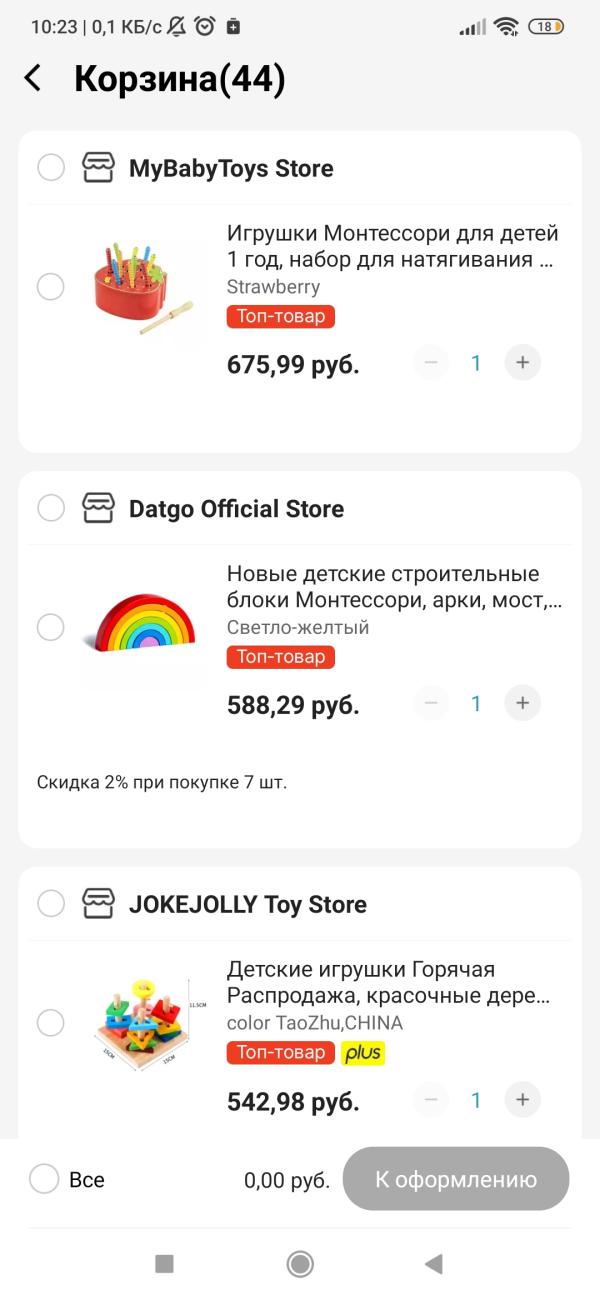Select all items in MyBabyToys Store
This screenshot has width=600, height=1299.
click(51, 168)
